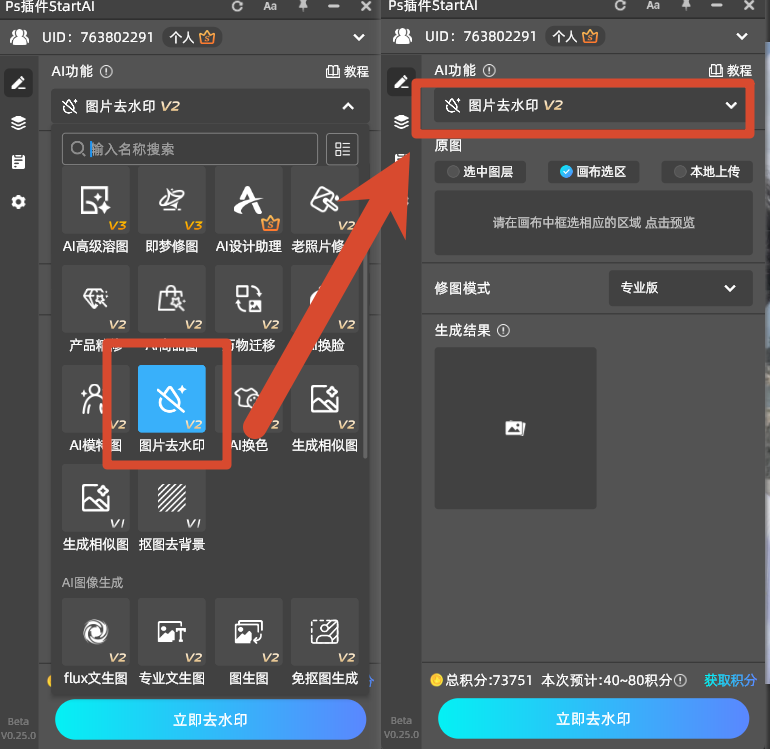Image resolution: width=770 pixels, height=749 pixels.
Task: Click the user avatar icon in right panel
Action: click(403, 36)
